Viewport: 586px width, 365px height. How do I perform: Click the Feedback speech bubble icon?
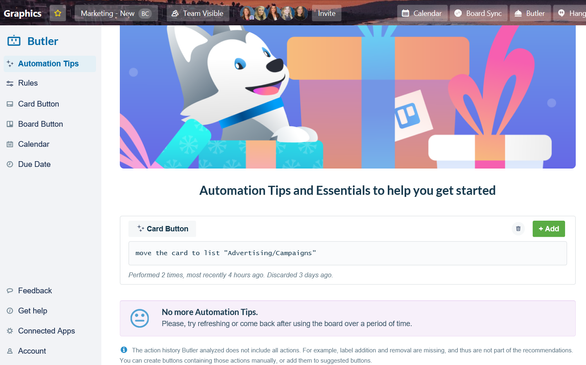tap(10, 291)
